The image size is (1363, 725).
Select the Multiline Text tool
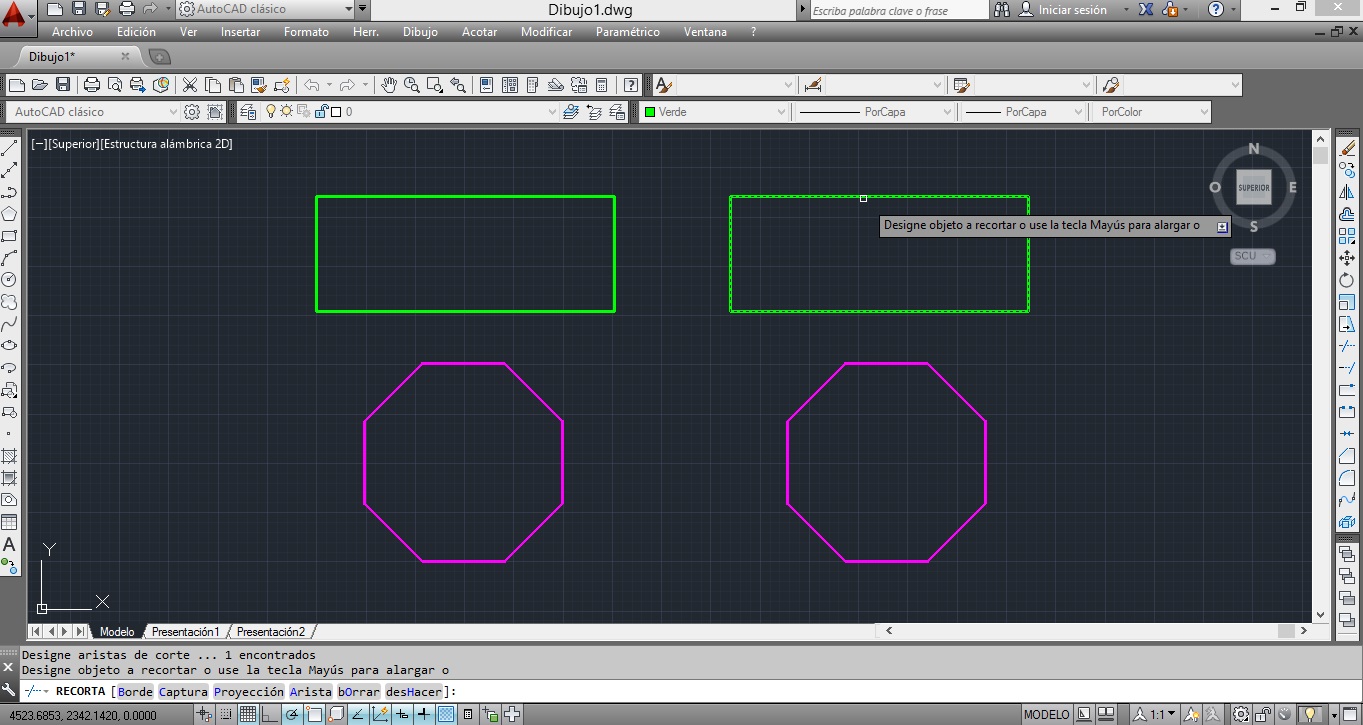click(x=10, y=545)
